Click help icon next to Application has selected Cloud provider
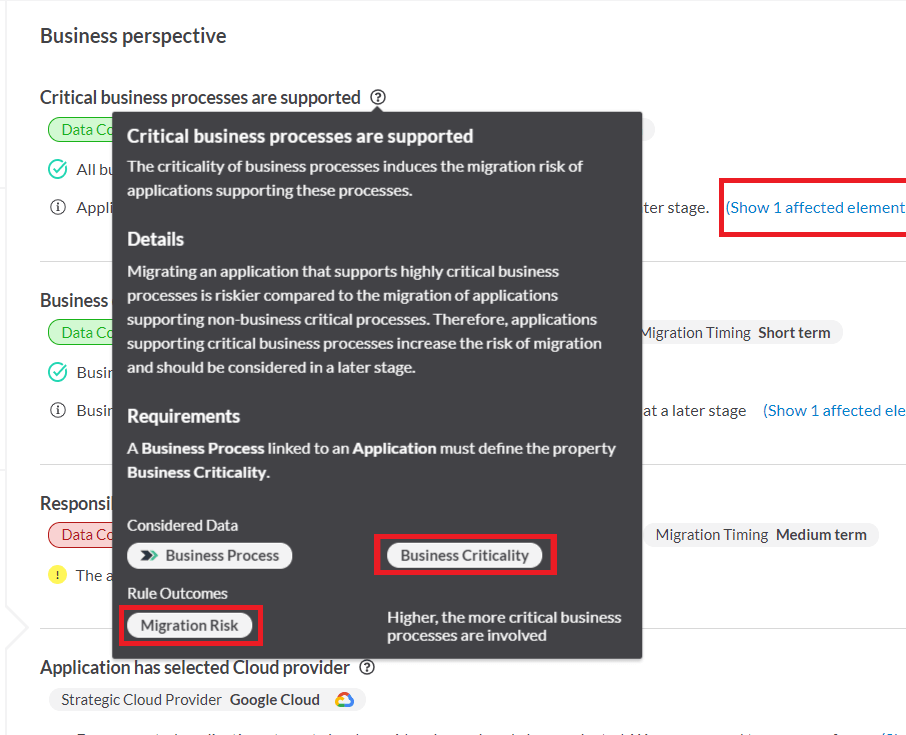 pos(367,667)
